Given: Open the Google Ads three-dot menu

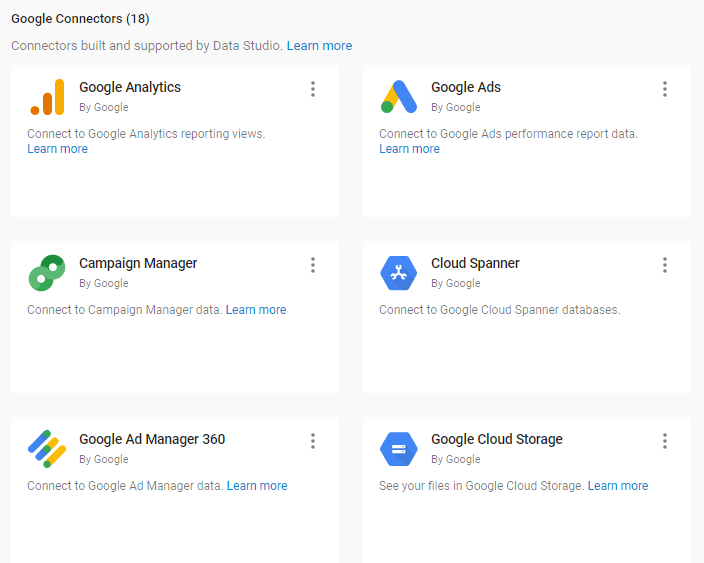Looking at the screenshot, I should (665, 89).
